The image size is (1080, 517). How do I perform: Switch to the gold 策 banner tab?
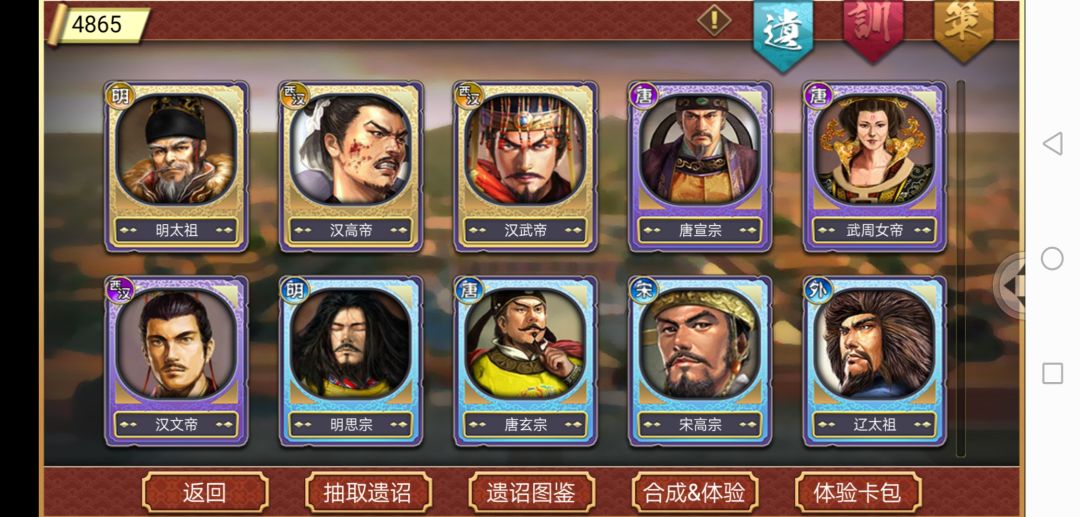coord(964,28)
